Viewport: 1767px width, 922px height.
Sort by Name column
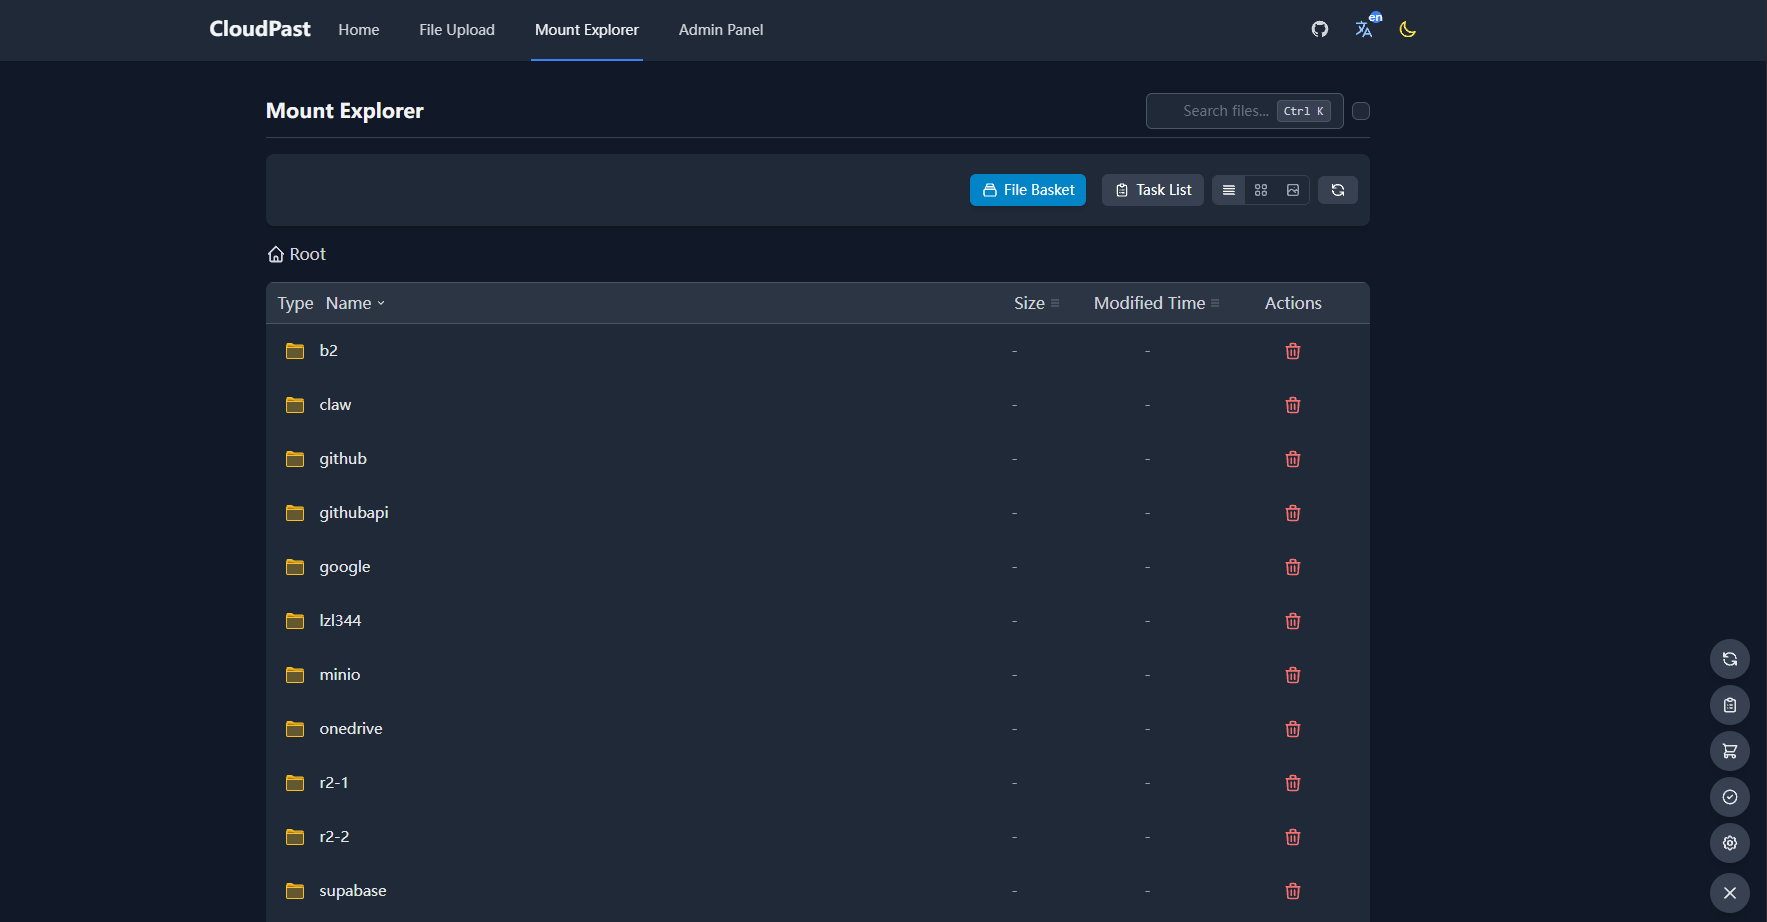coord(355,303)
